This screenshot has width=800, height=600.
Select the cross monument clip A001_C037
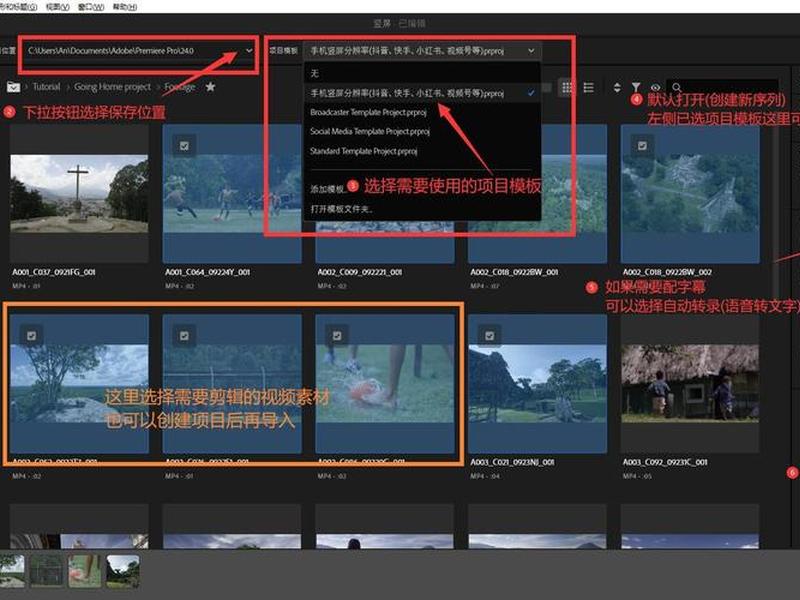click(x=79, y=194)
